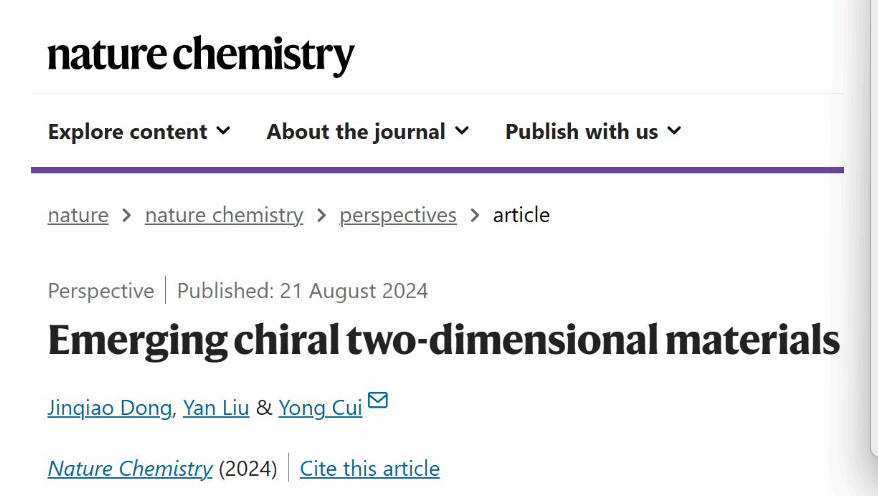The image size is (878, 496).
Task: Open author Yong Cui's name link
Action: [320, 408]
